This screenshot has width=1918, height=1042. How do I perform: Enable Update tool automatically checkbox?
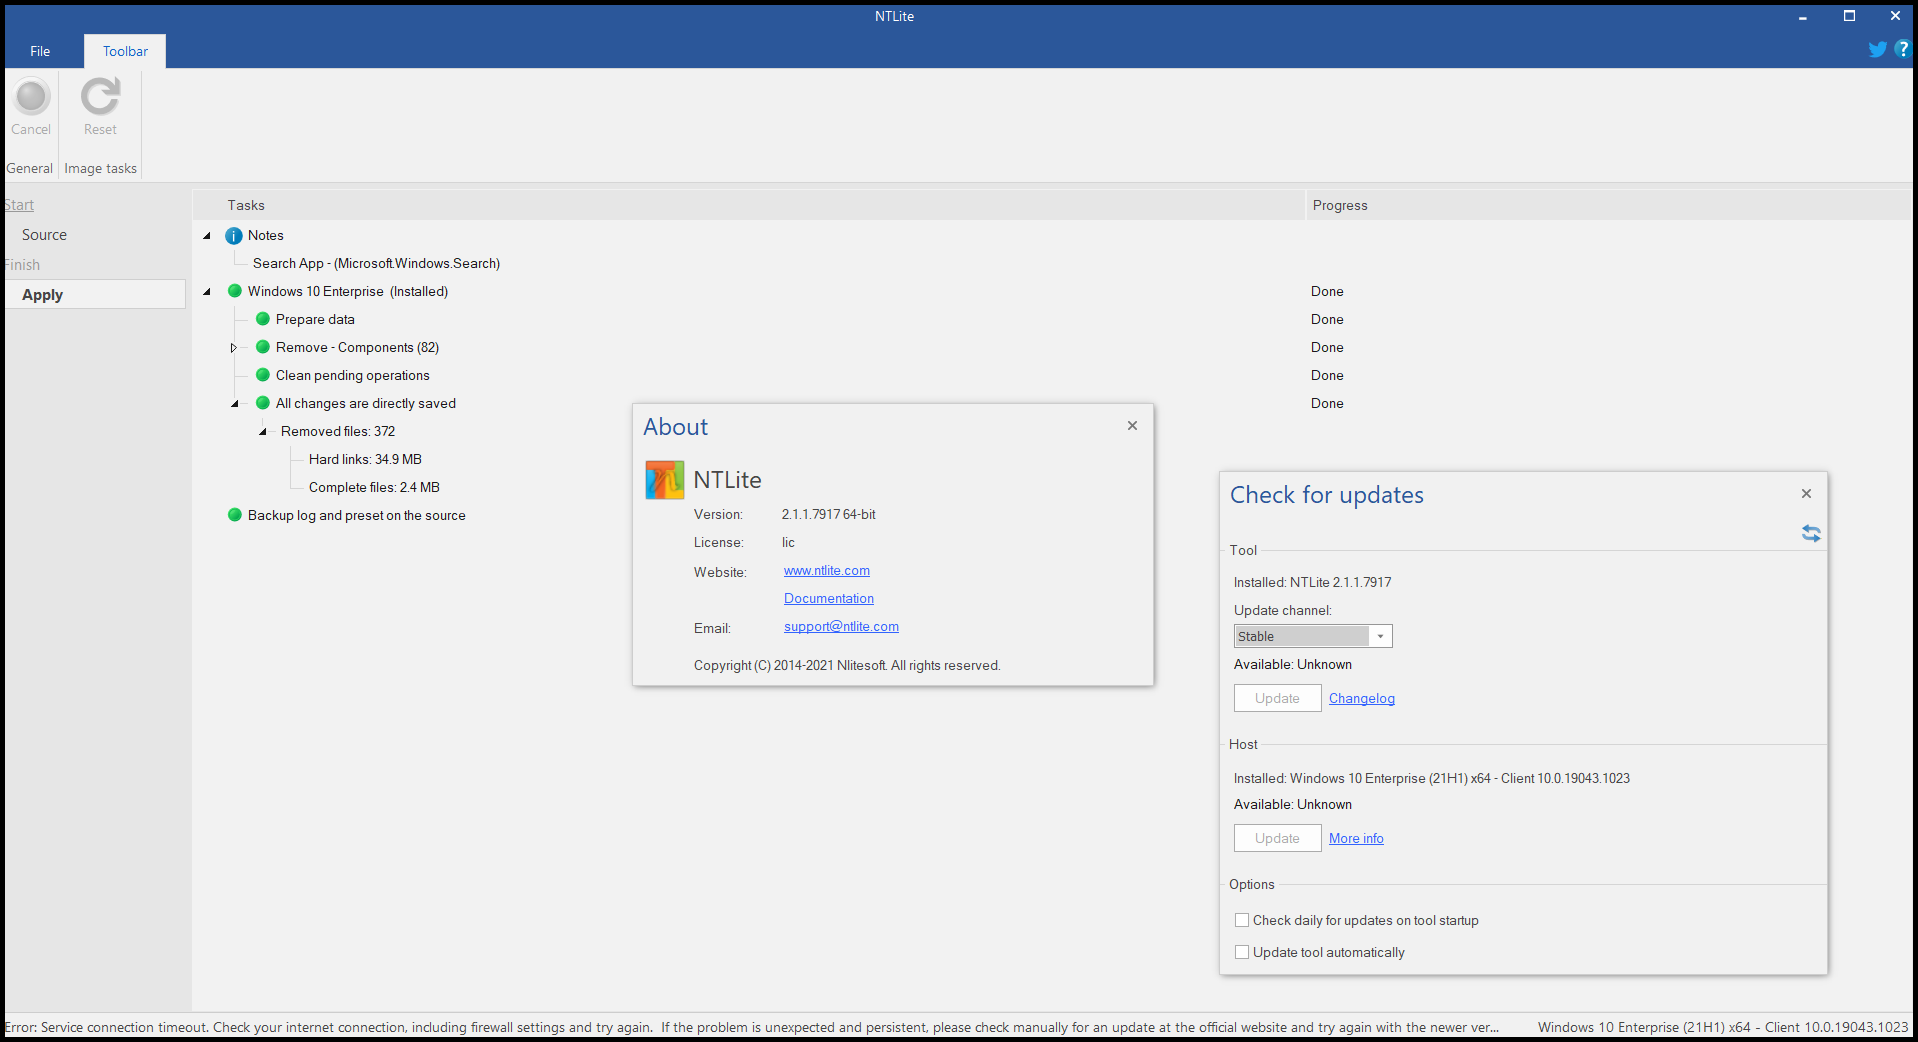1242,952
